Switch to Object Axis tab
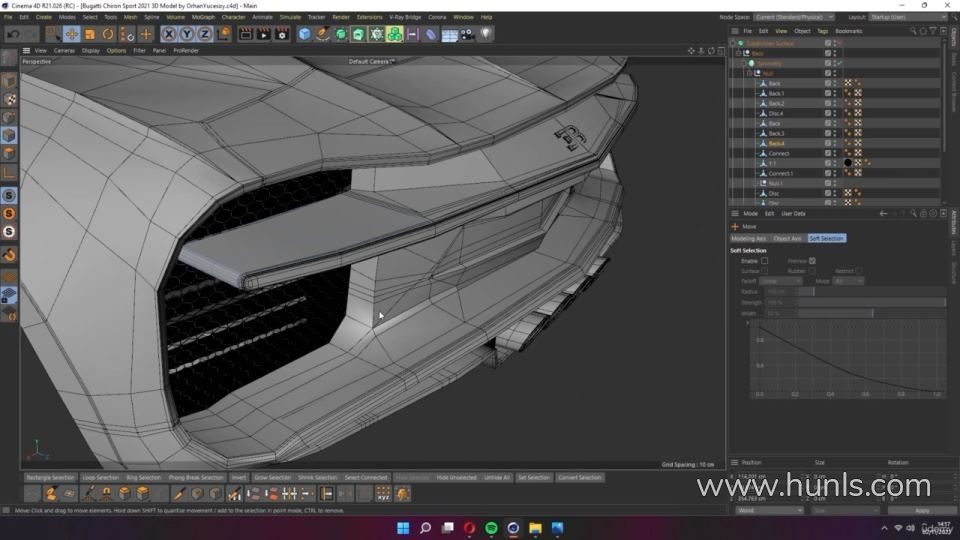960x540 pixels. pyautogui.click(x=787, y=238)
